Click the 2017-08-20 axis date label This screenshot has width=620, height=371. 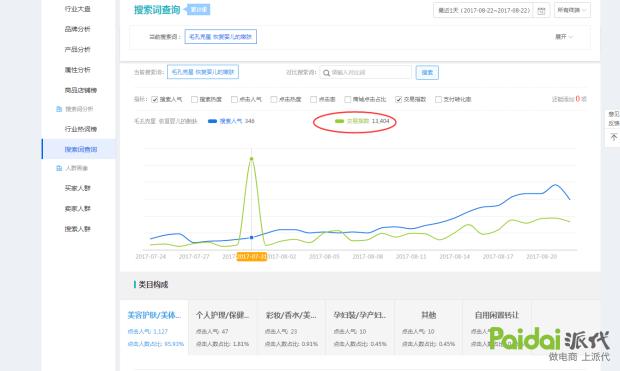pyautogui.click(x=541, y=257)
